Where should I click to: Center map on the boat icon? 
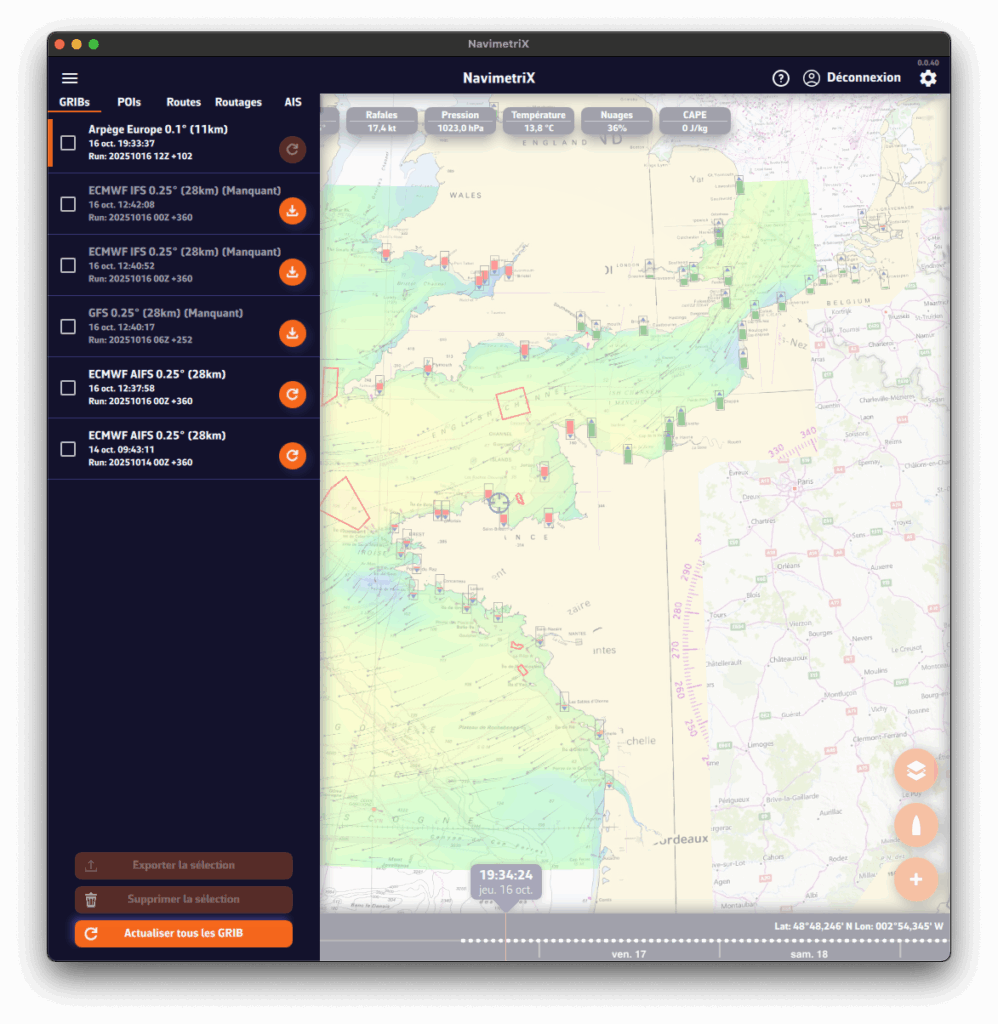915,825
